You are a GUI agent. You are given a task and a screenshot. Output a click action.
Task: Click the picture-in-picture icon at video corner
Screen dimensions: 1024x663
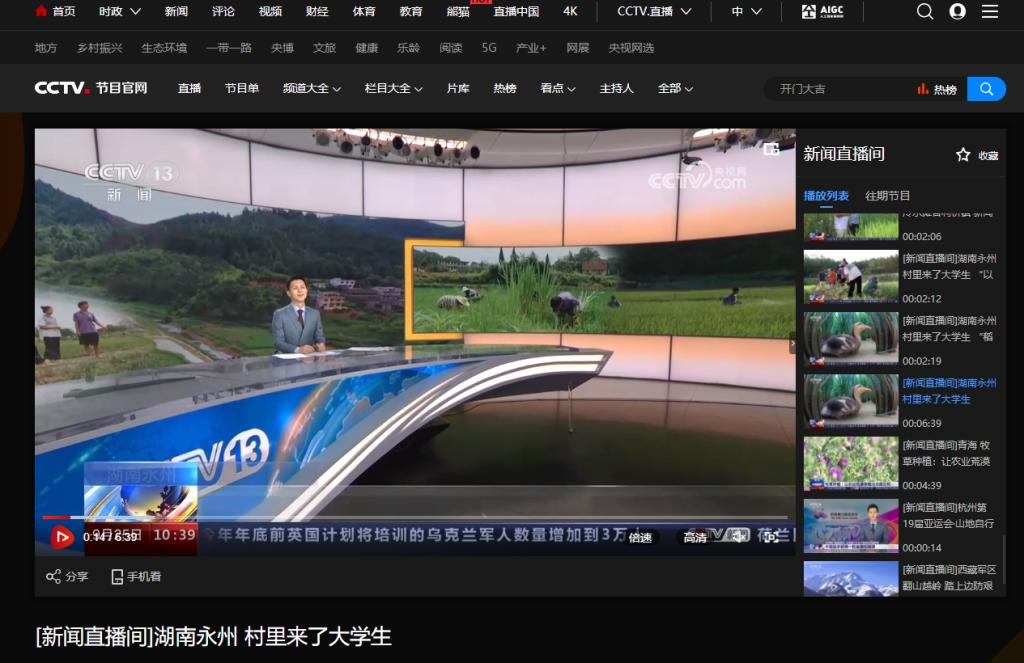pyautogui.click(x=771, y=150)
